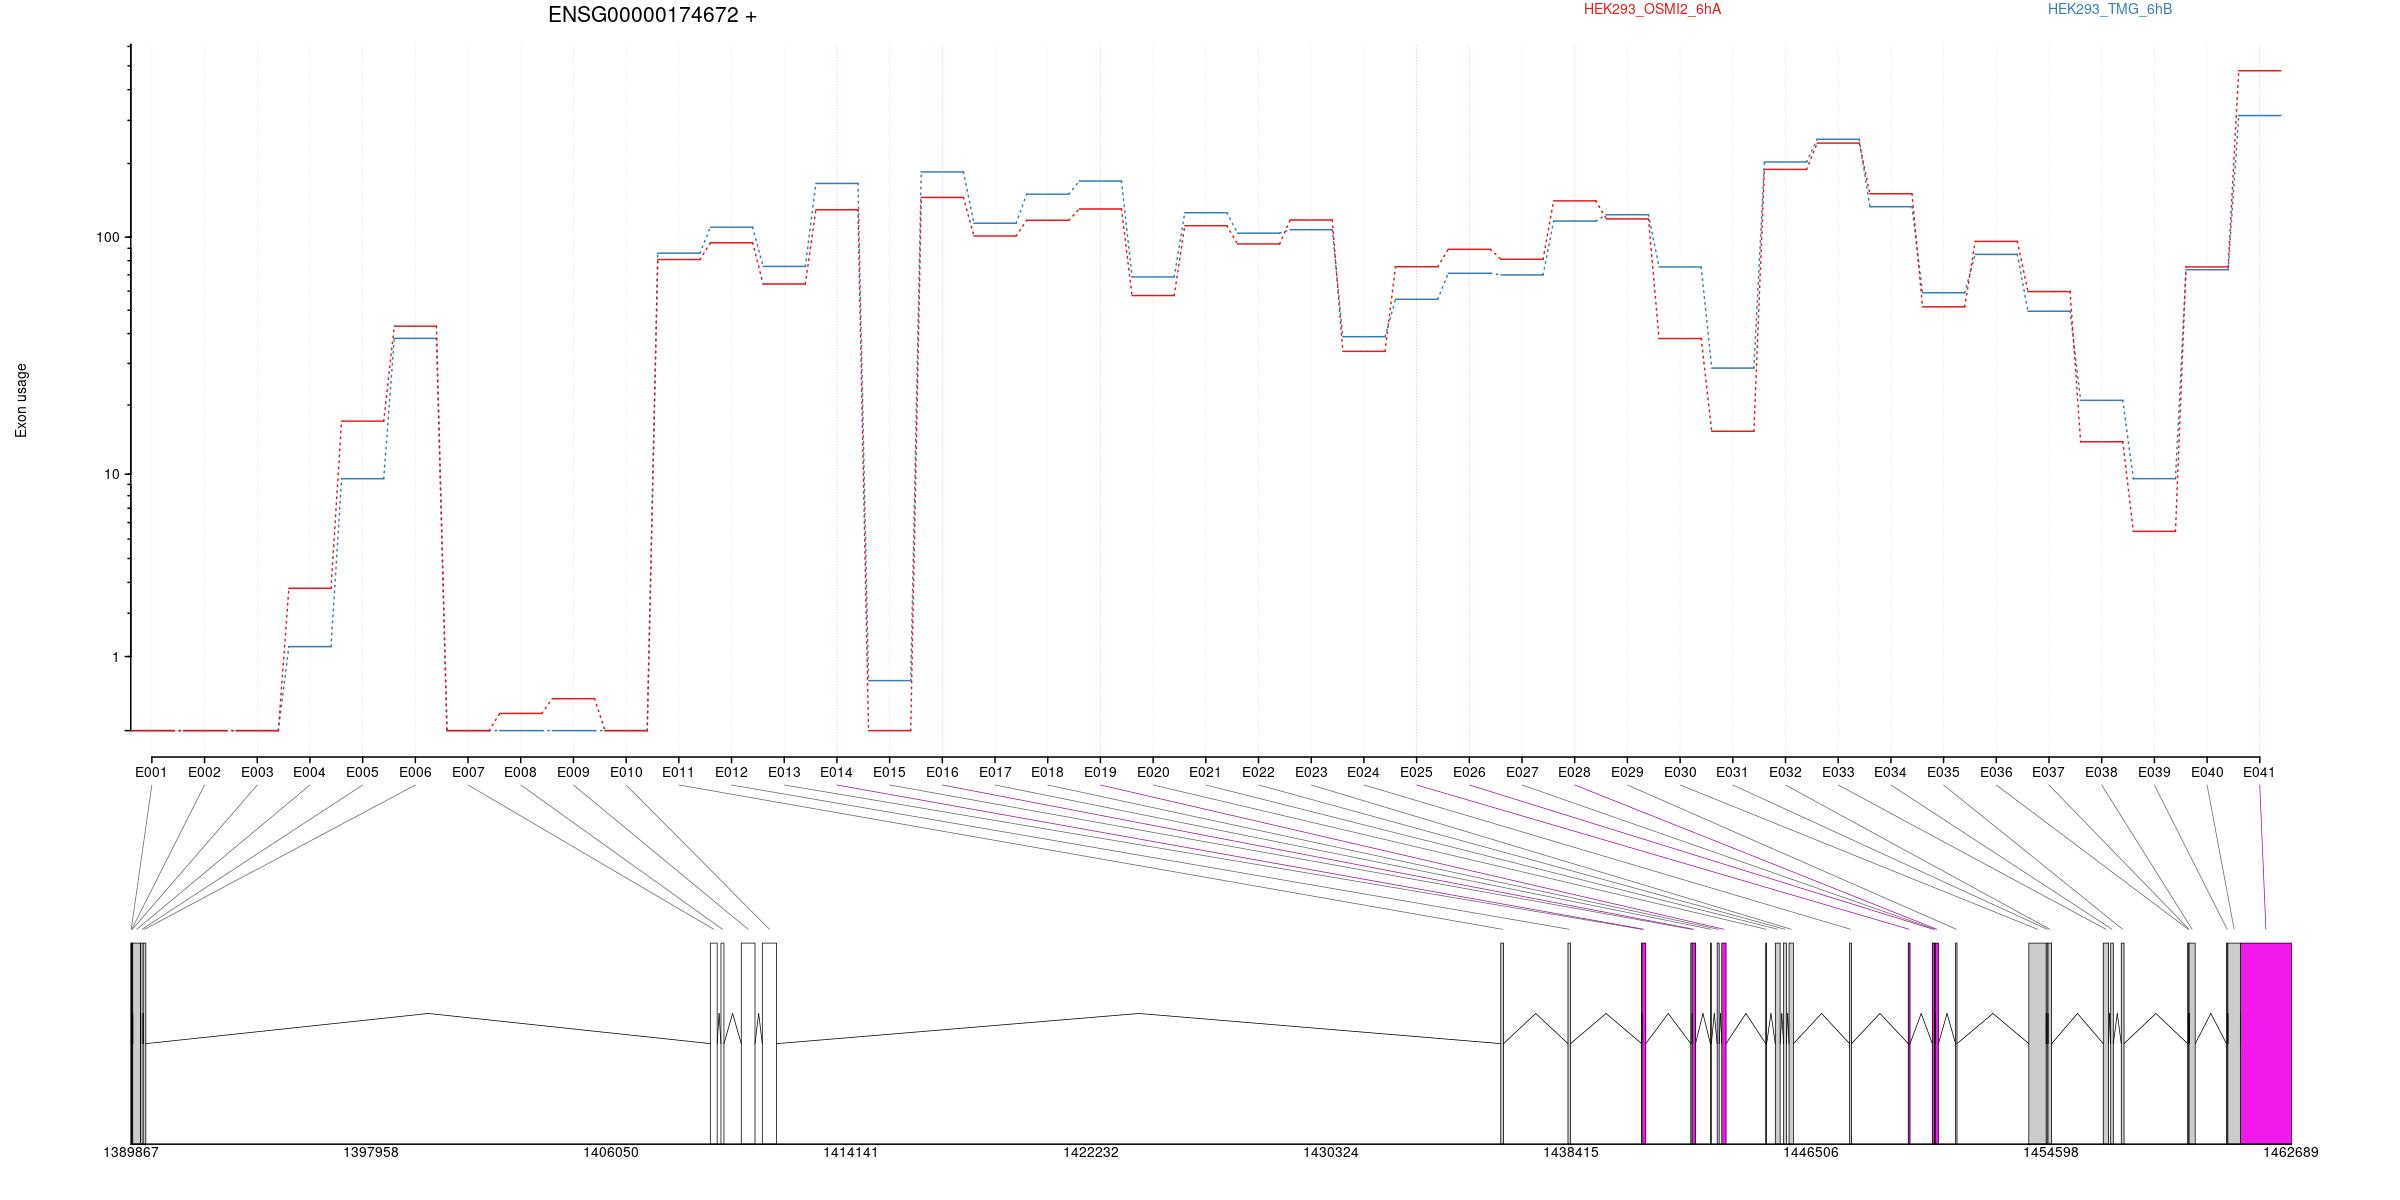
Task: Click exon label E034
Action: pyautogui.click(x=1890, y=772)
